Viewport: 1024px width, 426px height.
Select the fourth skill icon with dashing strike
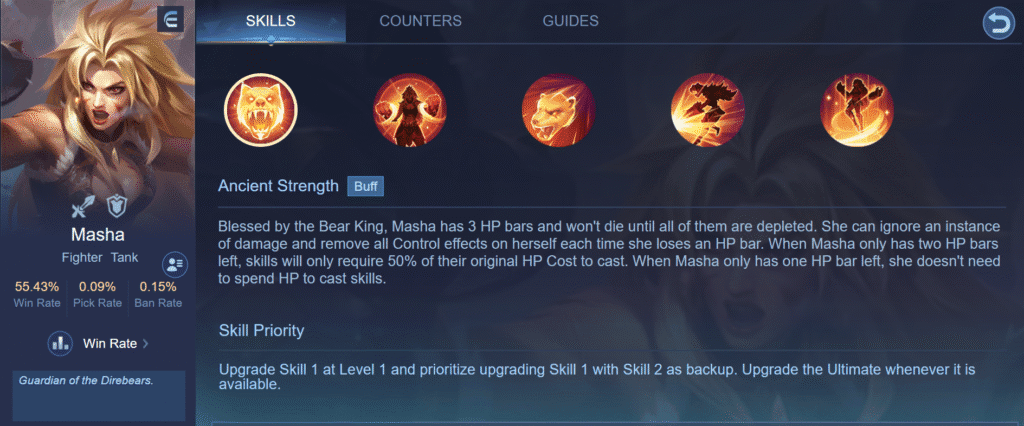(x=708, y=109)
